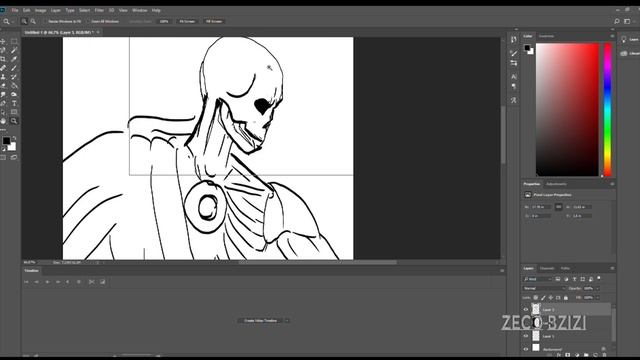Switch to the Channels tab
Image resolution: width=640 pixels, height=360 pixels.
click(547, 268)
